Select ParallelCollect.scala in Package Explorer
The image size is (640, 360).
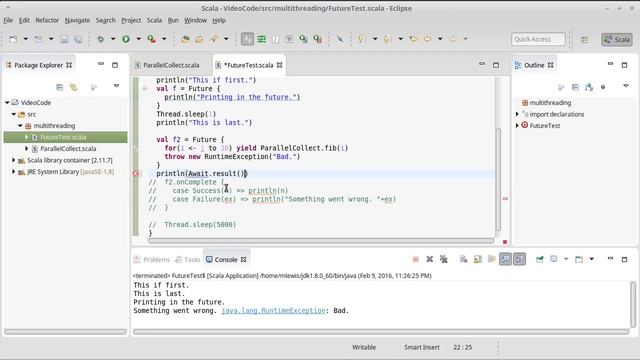click(x=68, y=149)
